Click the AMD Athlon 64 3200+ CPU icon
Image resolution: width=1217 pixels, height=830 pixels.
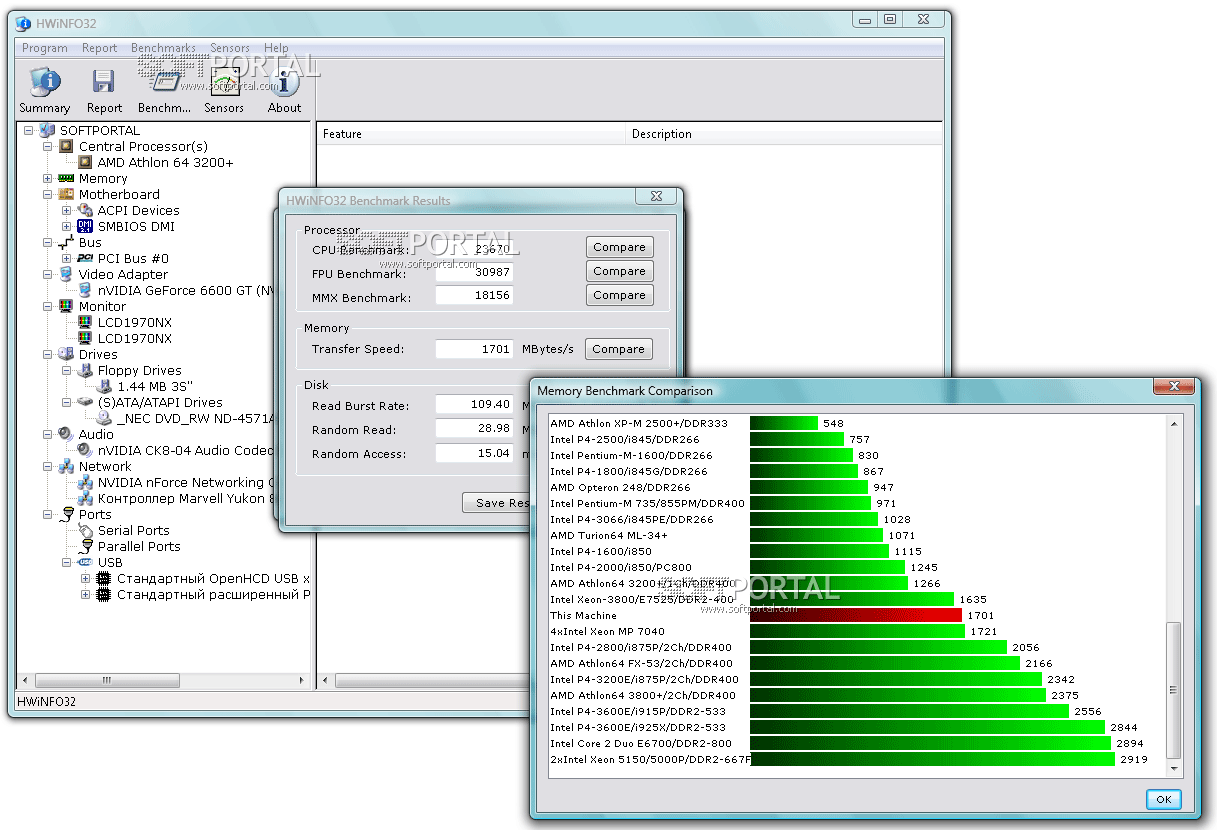[x=85, y=162]
